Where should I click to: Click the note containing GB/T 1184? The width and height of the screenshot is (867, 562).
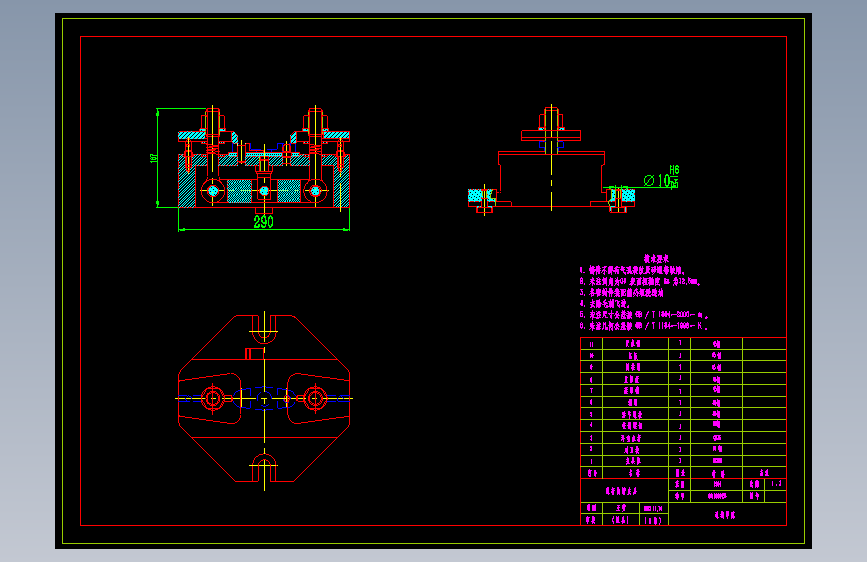(x=644, y=326)
